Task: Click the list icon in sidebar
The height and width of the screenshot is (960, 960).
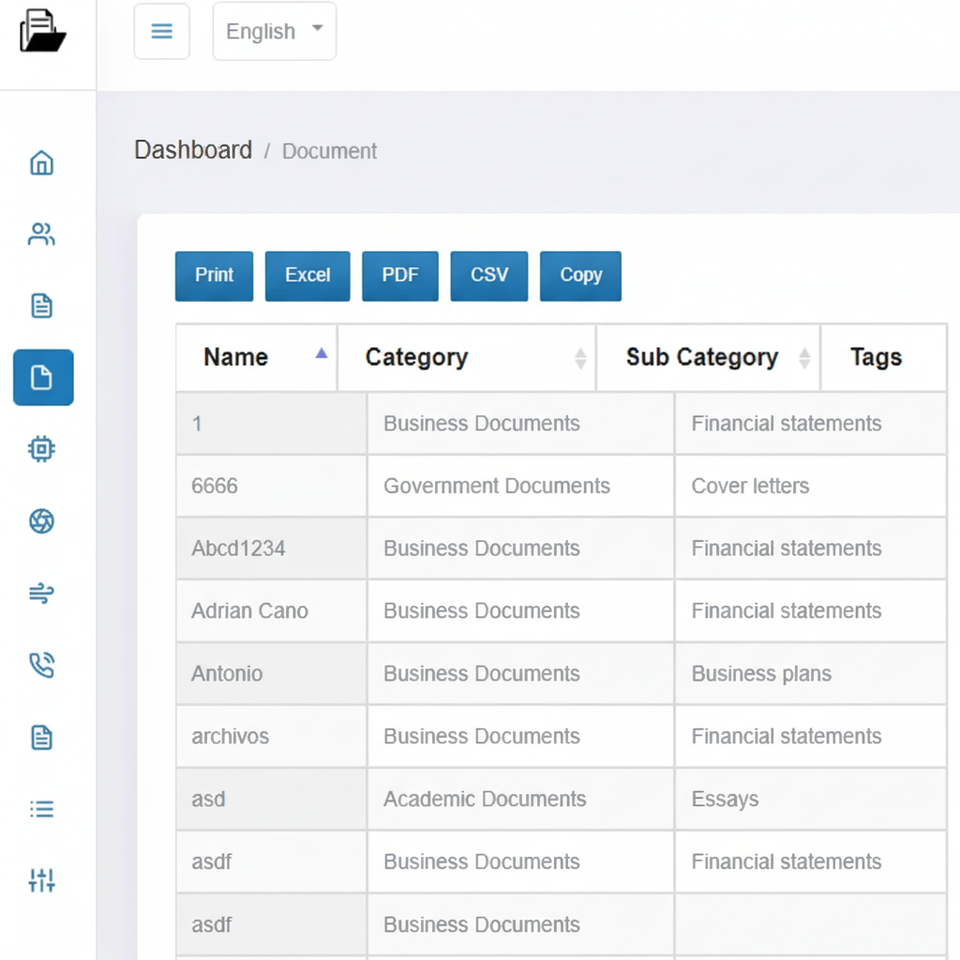Action: (42, 809)
